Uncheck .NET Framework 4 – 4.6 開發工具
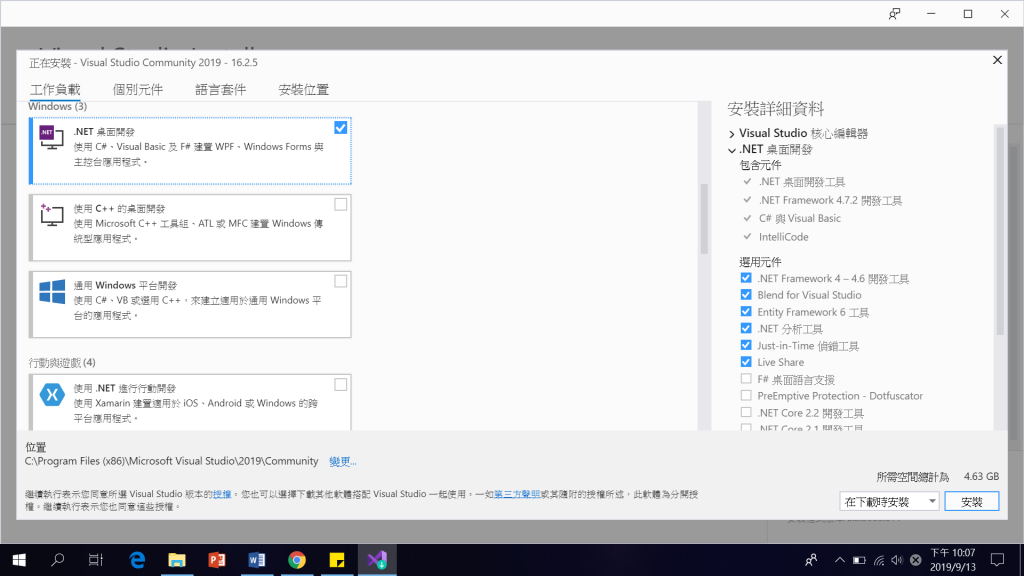 coord(746,278)
